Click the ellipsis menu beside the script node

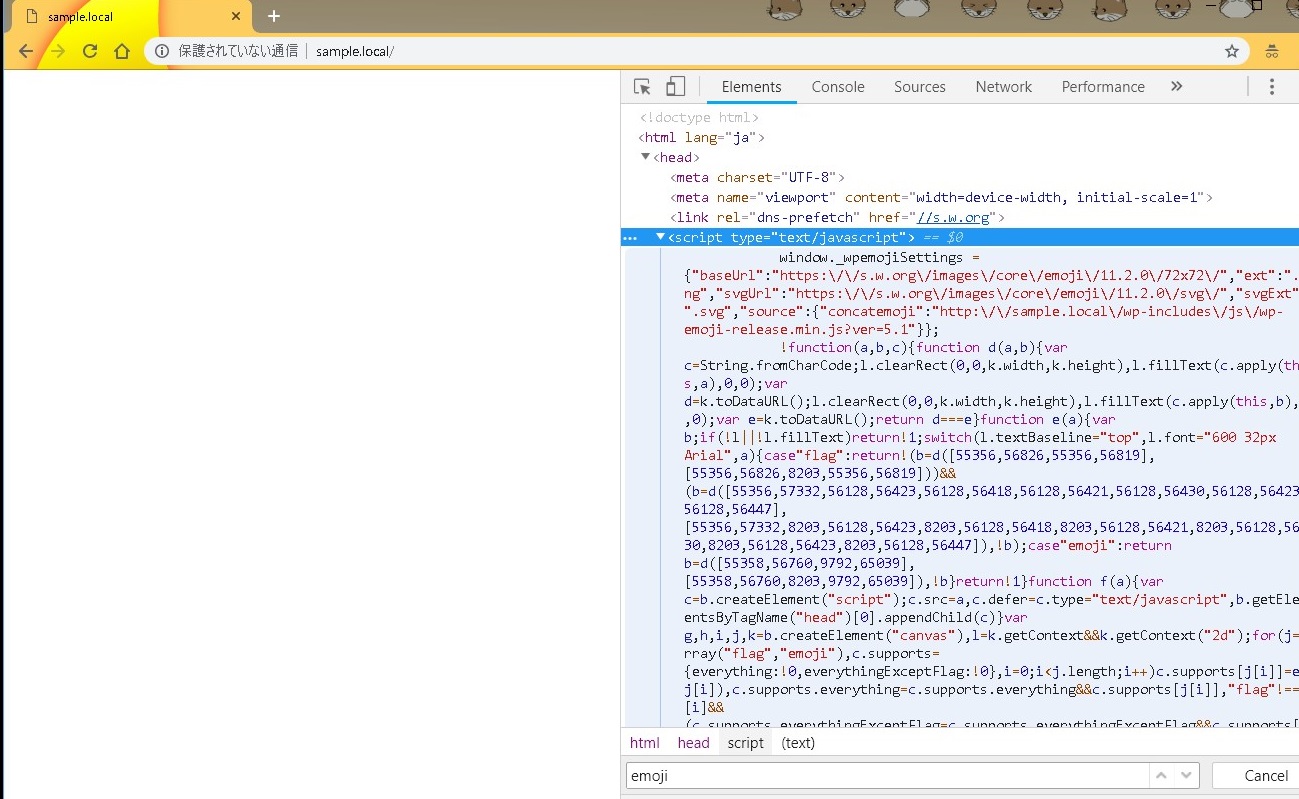pos(630,238)
